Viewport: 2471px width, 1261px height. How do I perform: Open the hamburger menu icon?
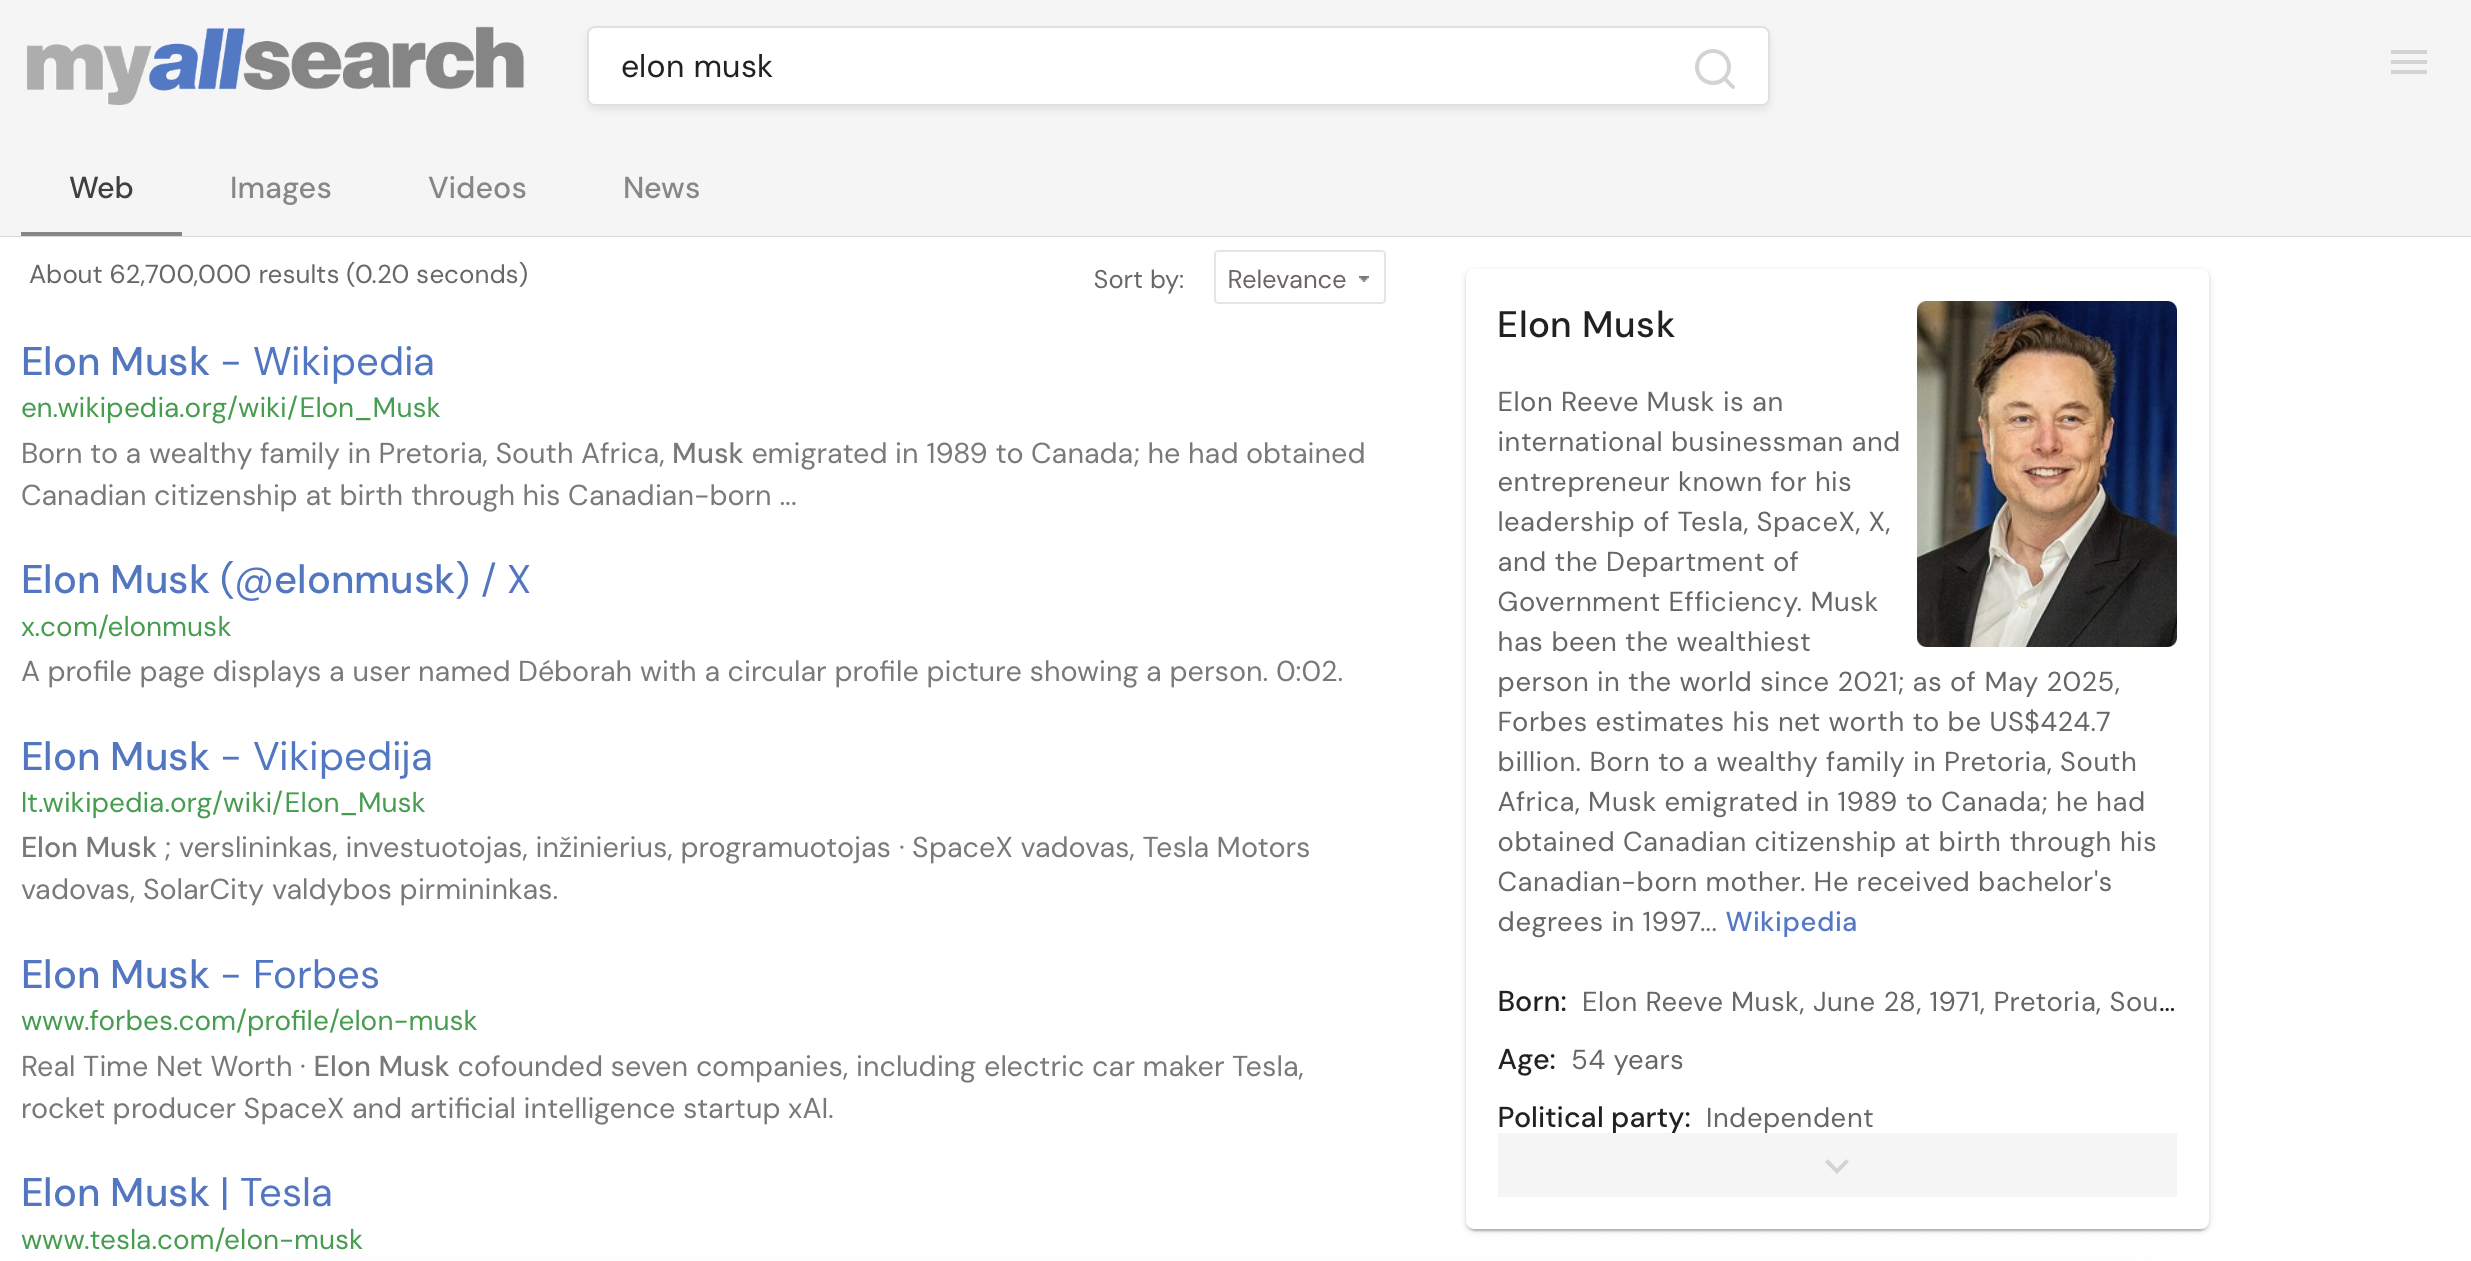[2408, 63]
